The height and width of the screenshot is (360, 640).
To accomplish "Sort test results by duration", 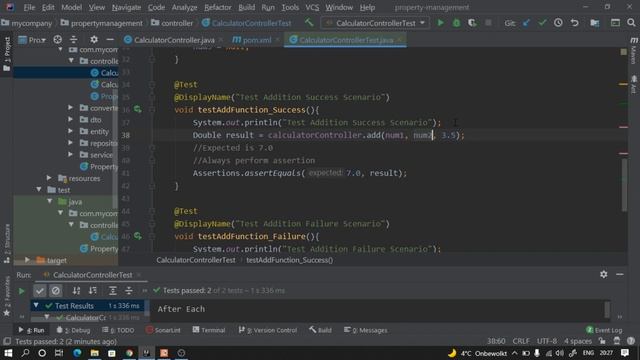I will pyautogui.click(x=93, y=291).
